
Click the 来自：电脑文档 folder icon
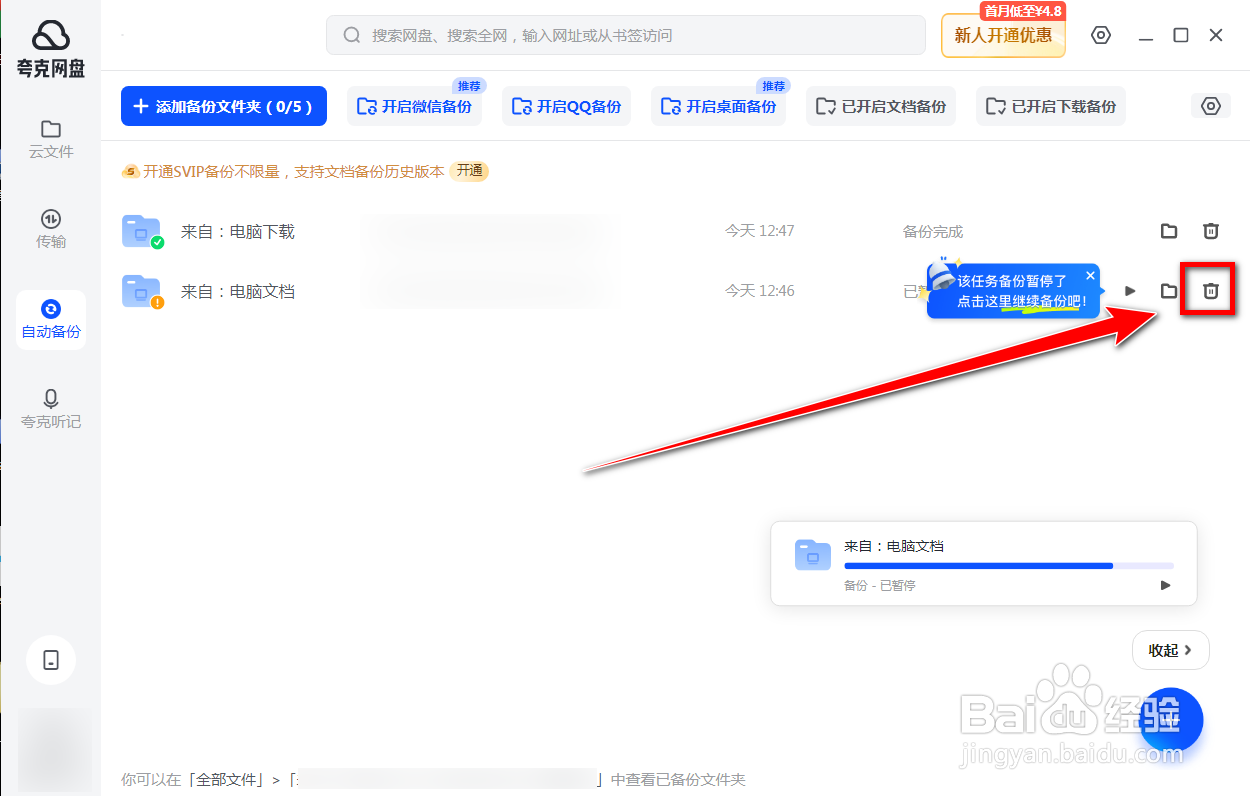(142, 291)
